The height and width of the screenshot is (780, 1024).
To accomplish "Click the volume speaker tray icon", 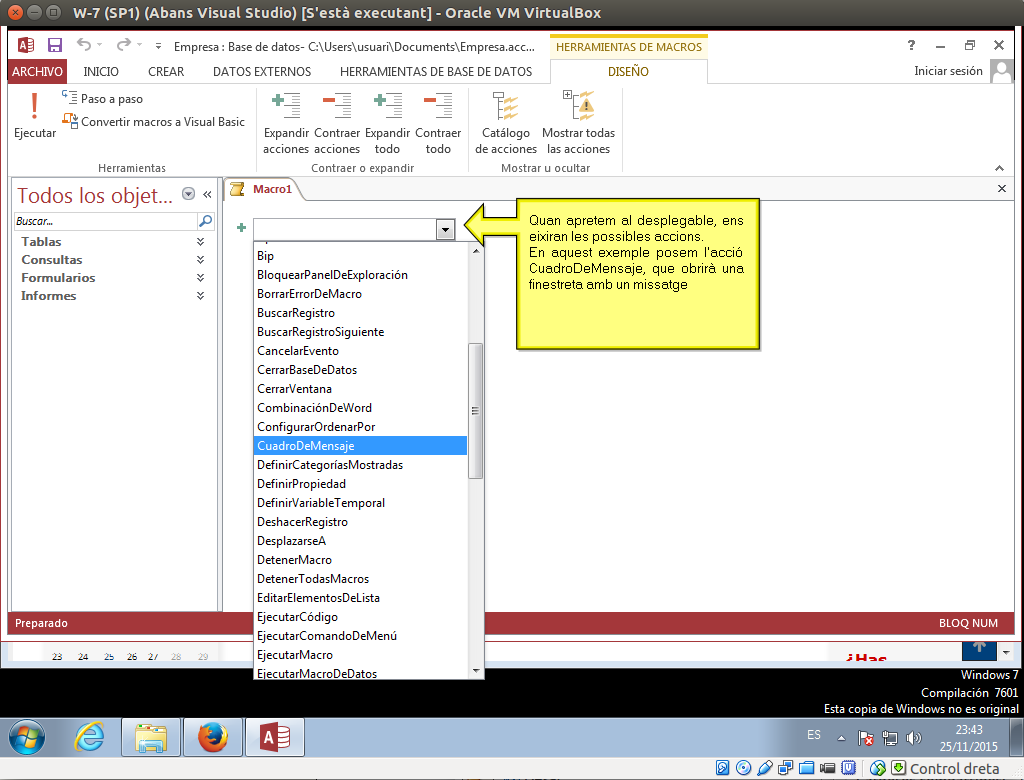I will [914, 738].
